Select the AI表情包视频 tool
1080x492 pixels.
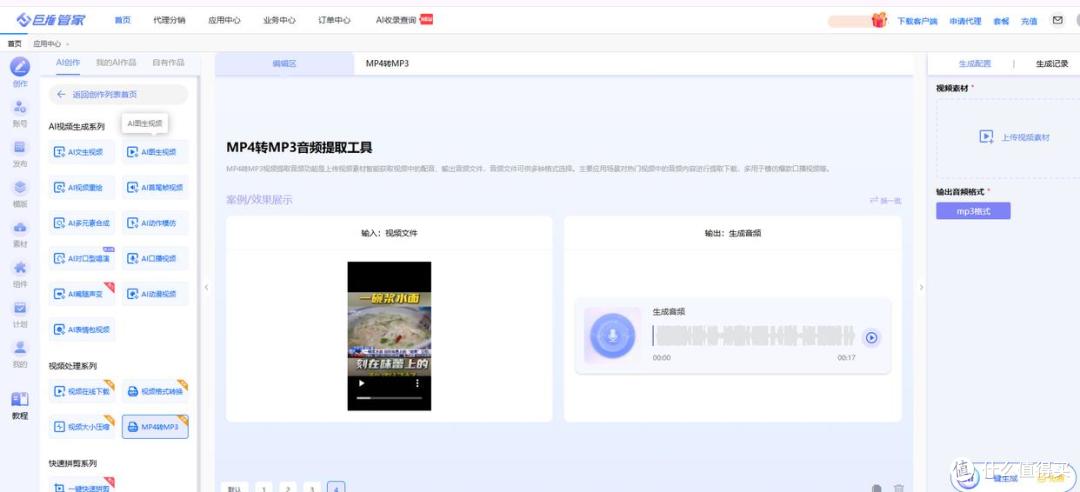pyautogui.click(x=82, y=329)
